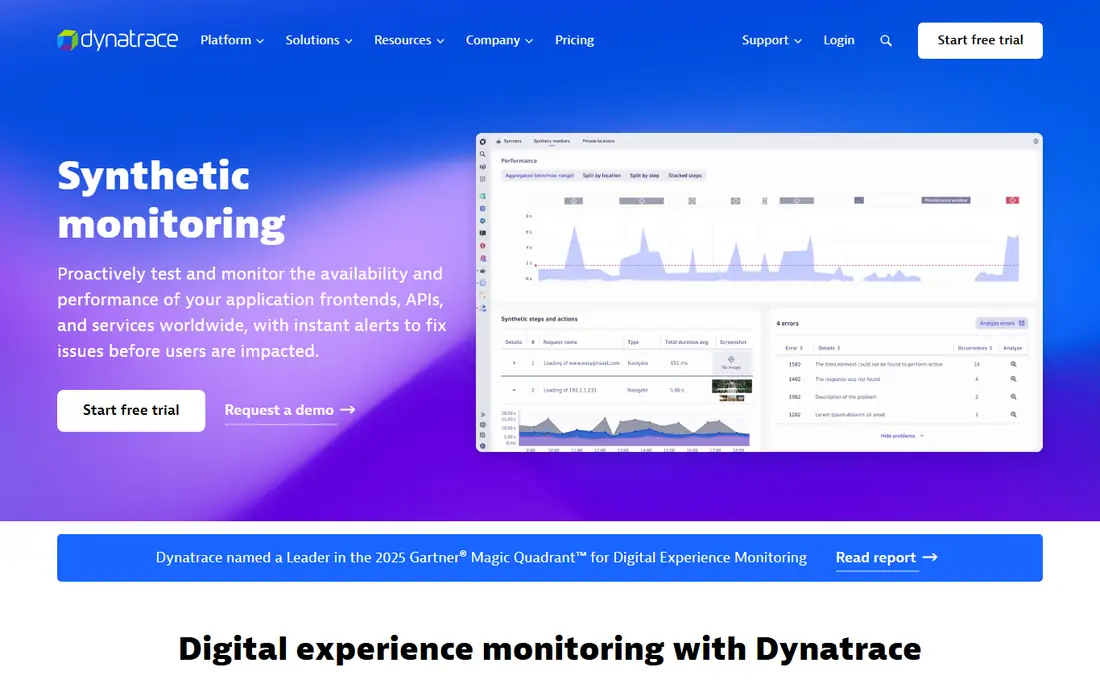1100x688 pixels.
Task: Select the Split by location view
Action: pos(601,175)
